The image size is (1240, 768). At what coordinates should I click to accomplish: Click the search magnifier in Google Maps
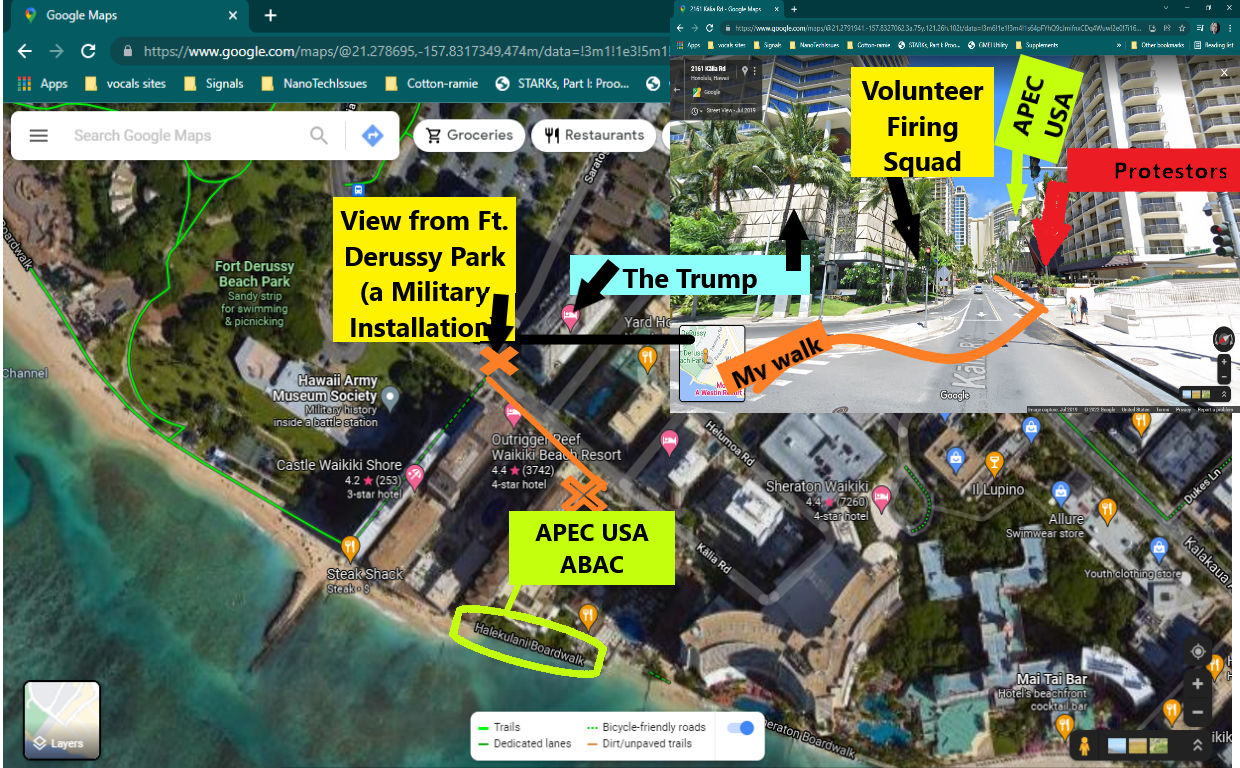(318, 135)
